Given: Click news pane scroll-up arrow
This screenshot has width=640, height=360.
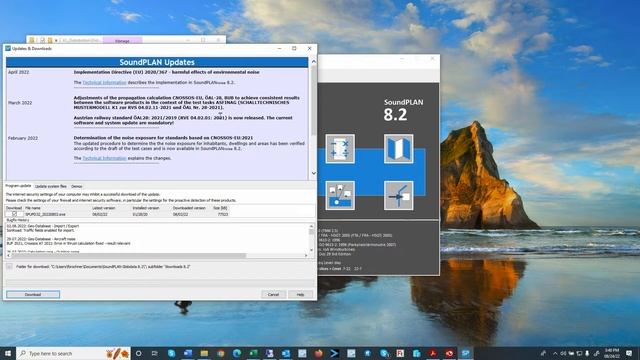Looking at the screenshot, I should click(x=313, y=62).
